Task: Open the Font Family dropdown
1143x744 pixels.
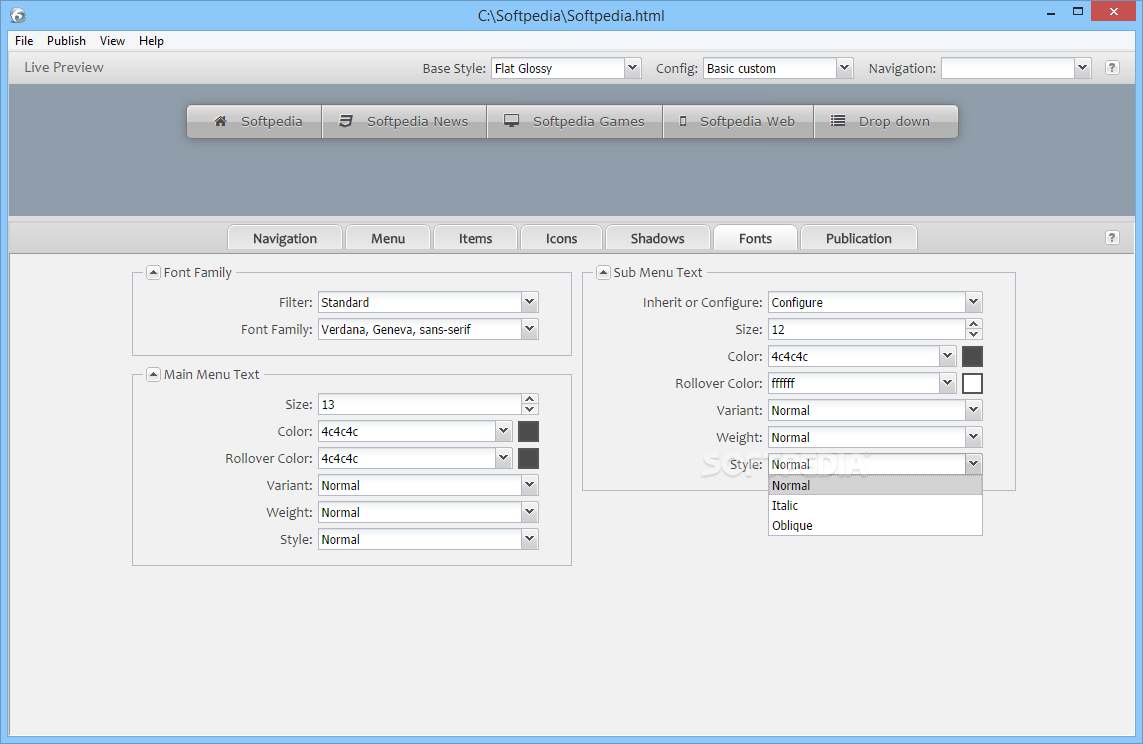Action: tap(530, 329)
